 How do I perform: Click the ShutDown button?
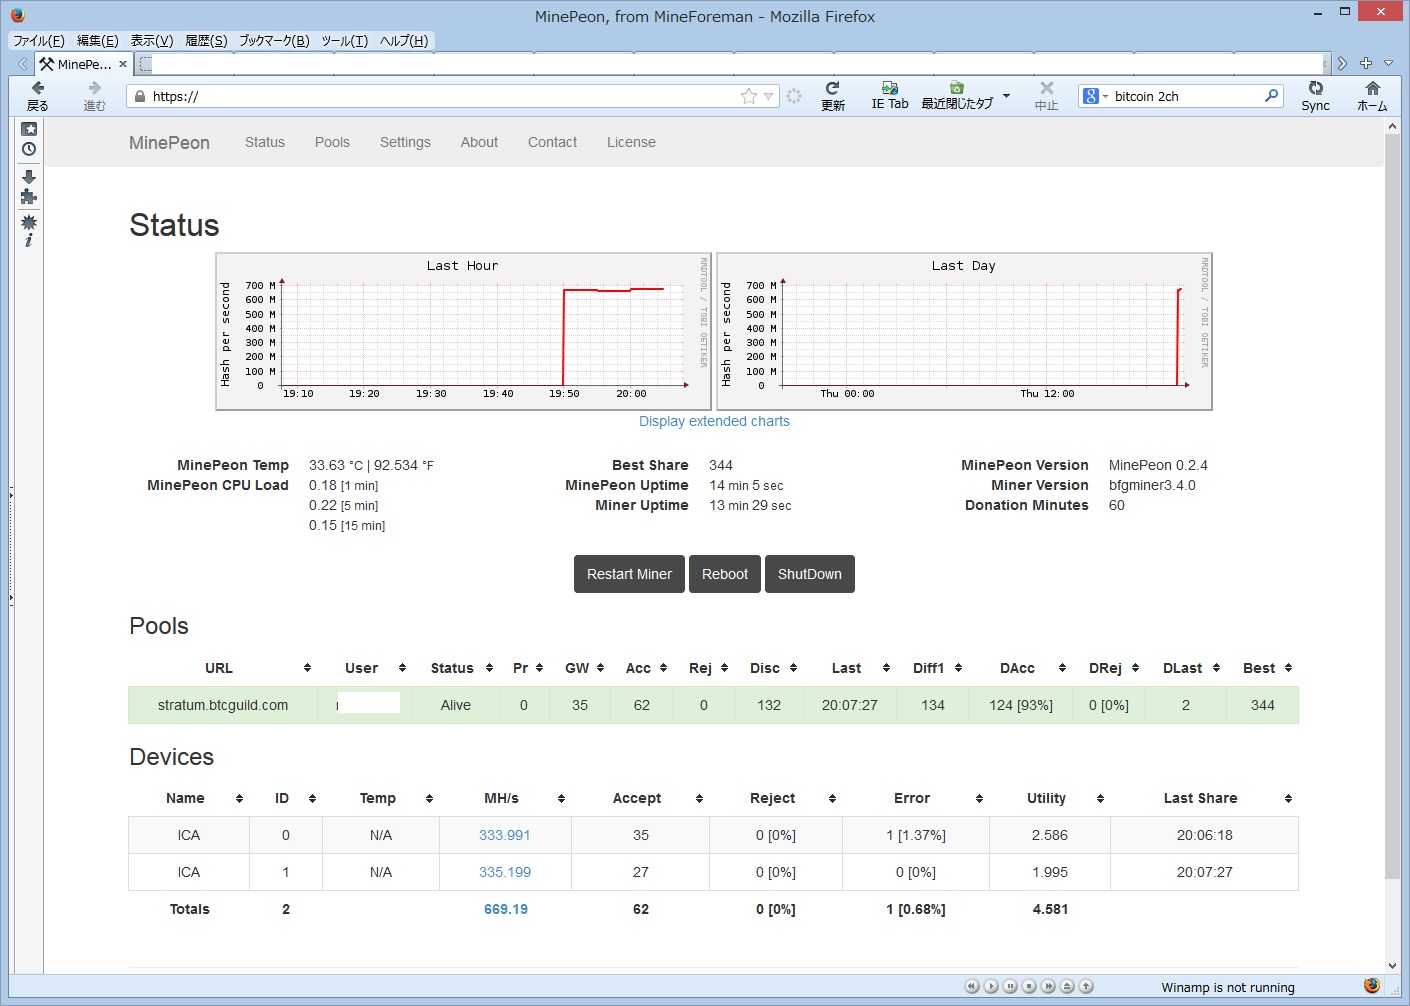[x=810, y=574]
